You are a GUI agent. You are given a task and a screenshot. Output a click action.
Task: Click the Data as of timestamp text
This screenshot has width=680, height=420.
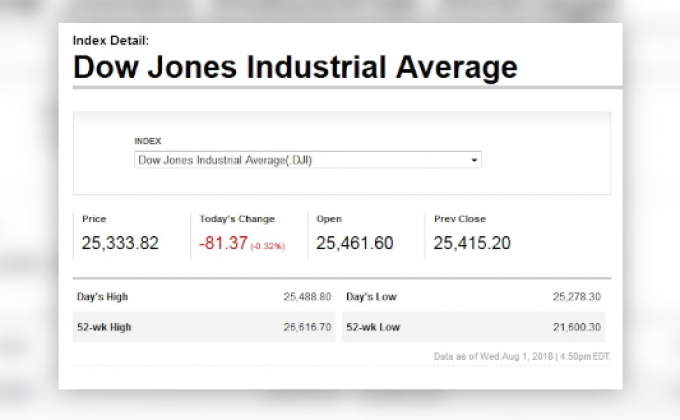click(522, 356)
